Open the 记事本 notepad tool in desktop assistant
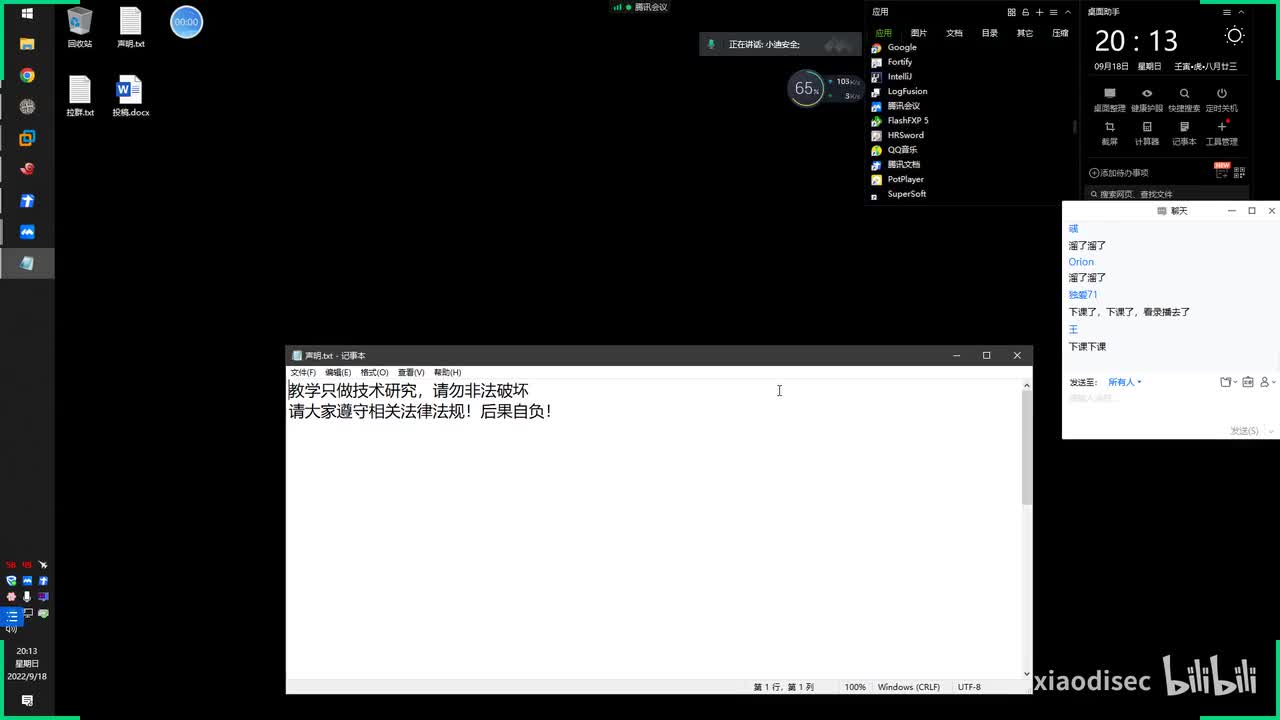The height and width of the screenshot is (720, 1280). coord(1184,133)
